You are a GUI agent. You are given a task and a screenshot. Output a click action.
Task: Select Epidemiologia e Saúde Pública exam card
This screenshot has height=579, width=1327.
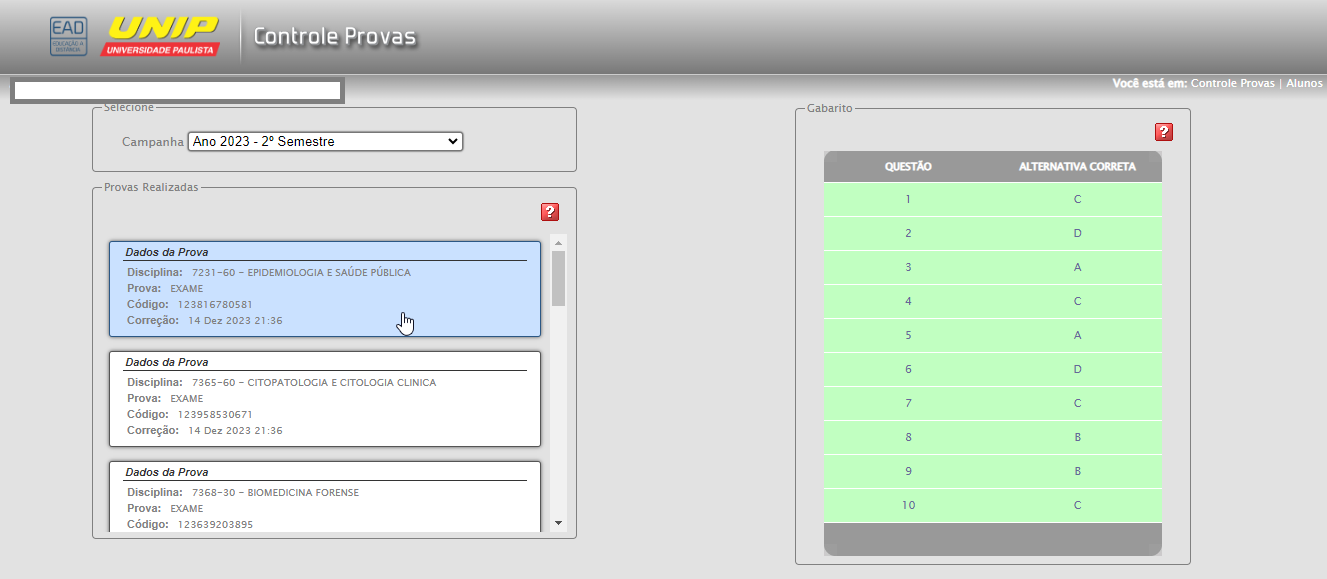coord(324,289)
